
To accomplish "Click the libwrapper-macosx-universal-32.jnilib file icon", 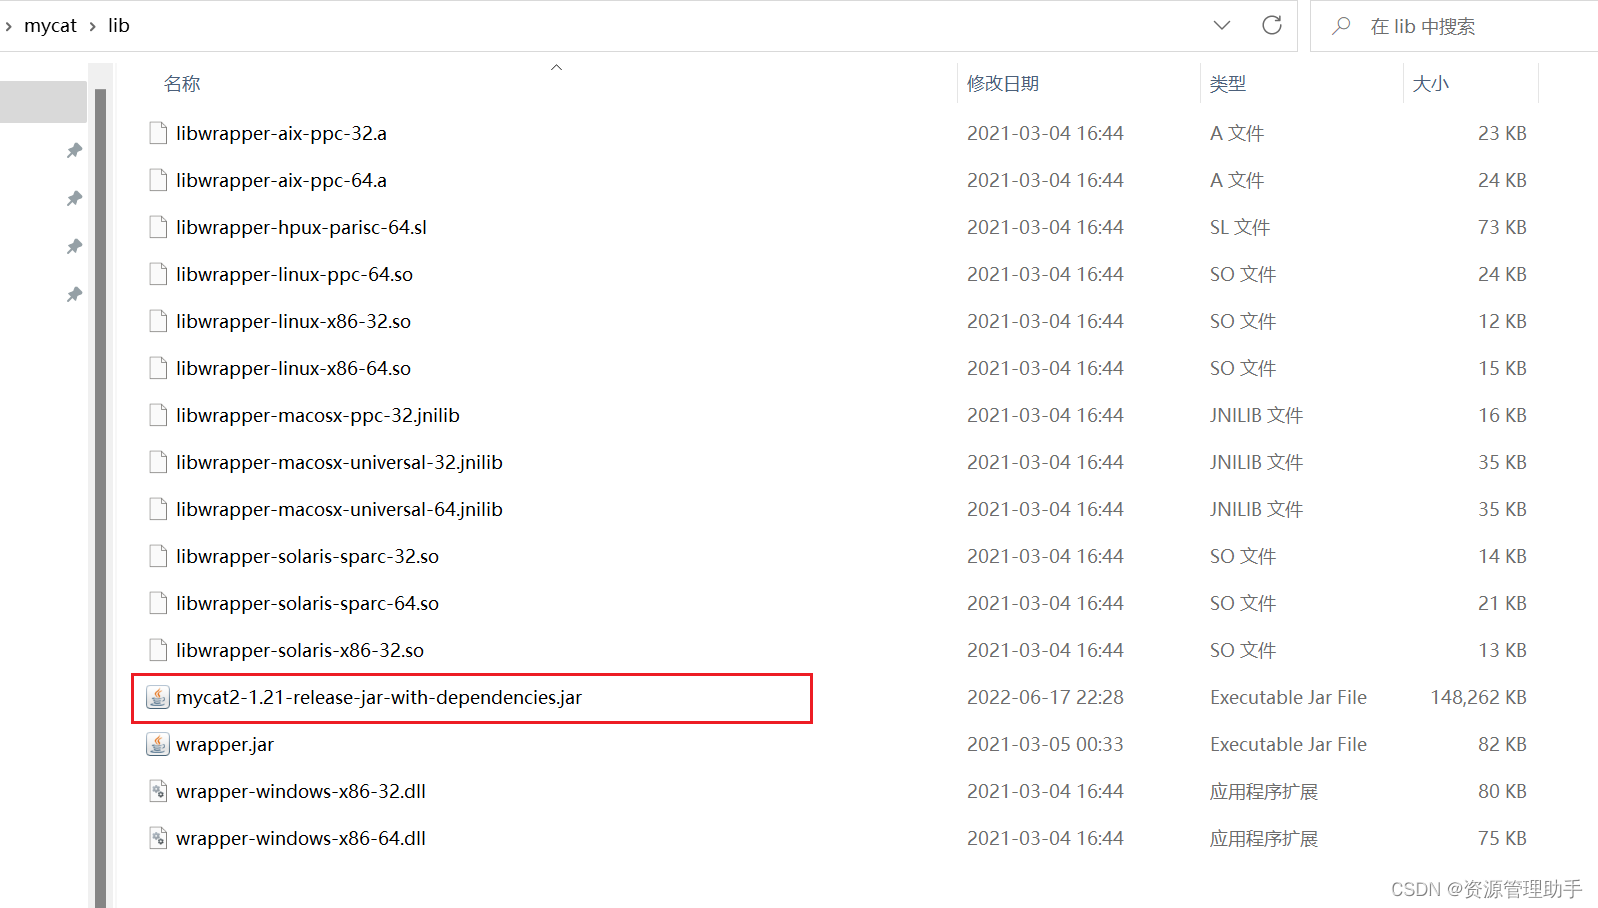I will tap(158, 462).
